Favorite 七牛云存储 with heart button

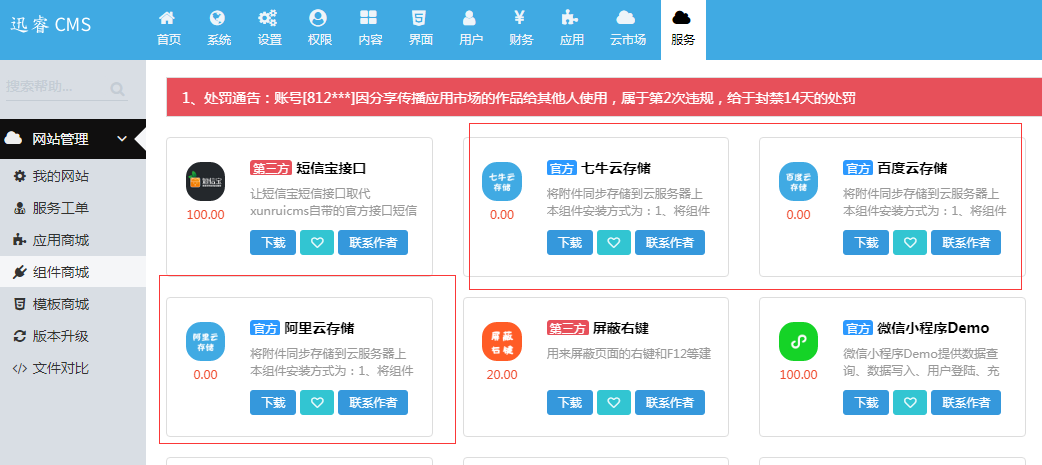614,242
